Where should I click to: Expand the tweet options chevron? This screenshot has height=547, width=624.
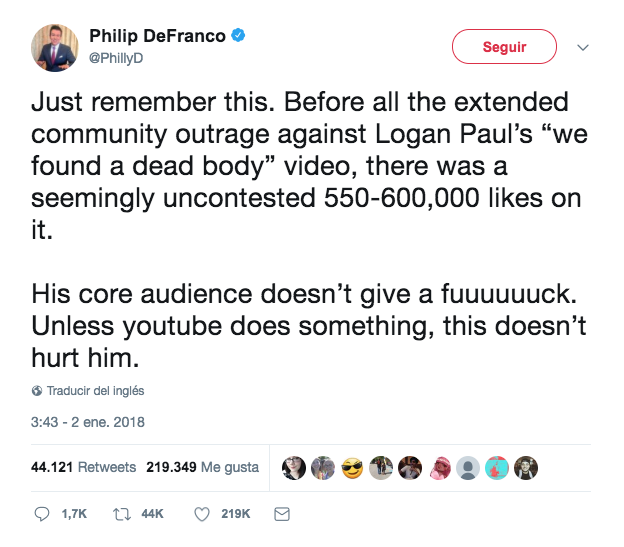coord(584,47)
